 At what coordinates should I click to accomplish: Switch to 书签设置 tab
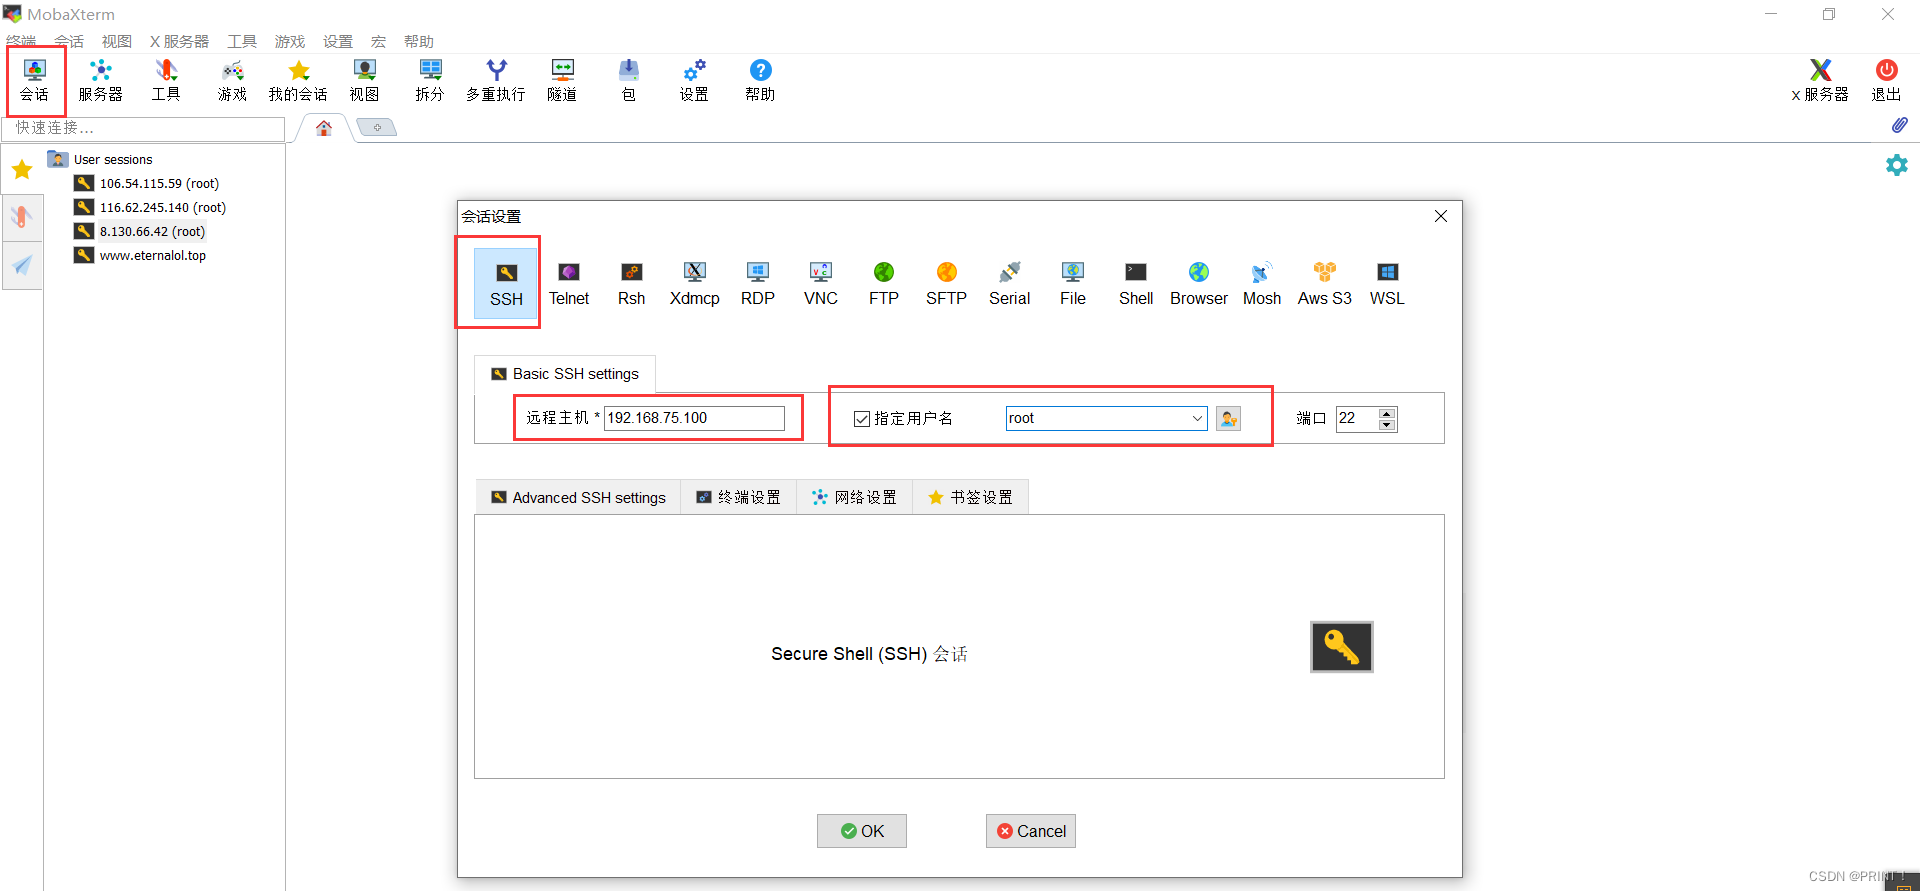pyautogui.click(x=971, y=497)
